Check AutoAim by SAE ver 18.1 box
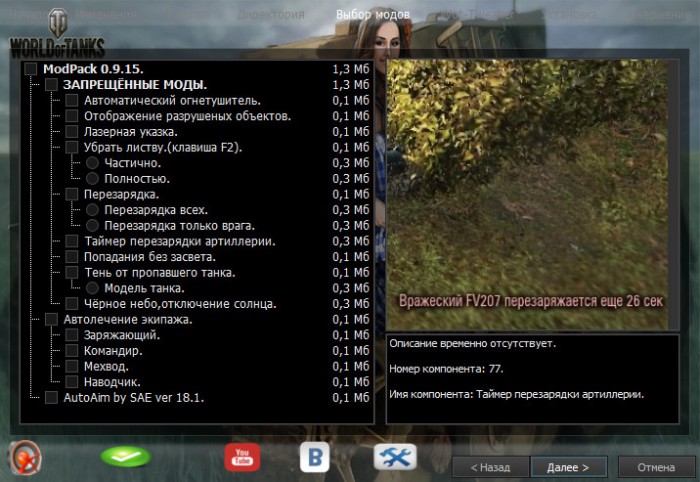This screenshot has height=482, width=700. click(51, 398)
